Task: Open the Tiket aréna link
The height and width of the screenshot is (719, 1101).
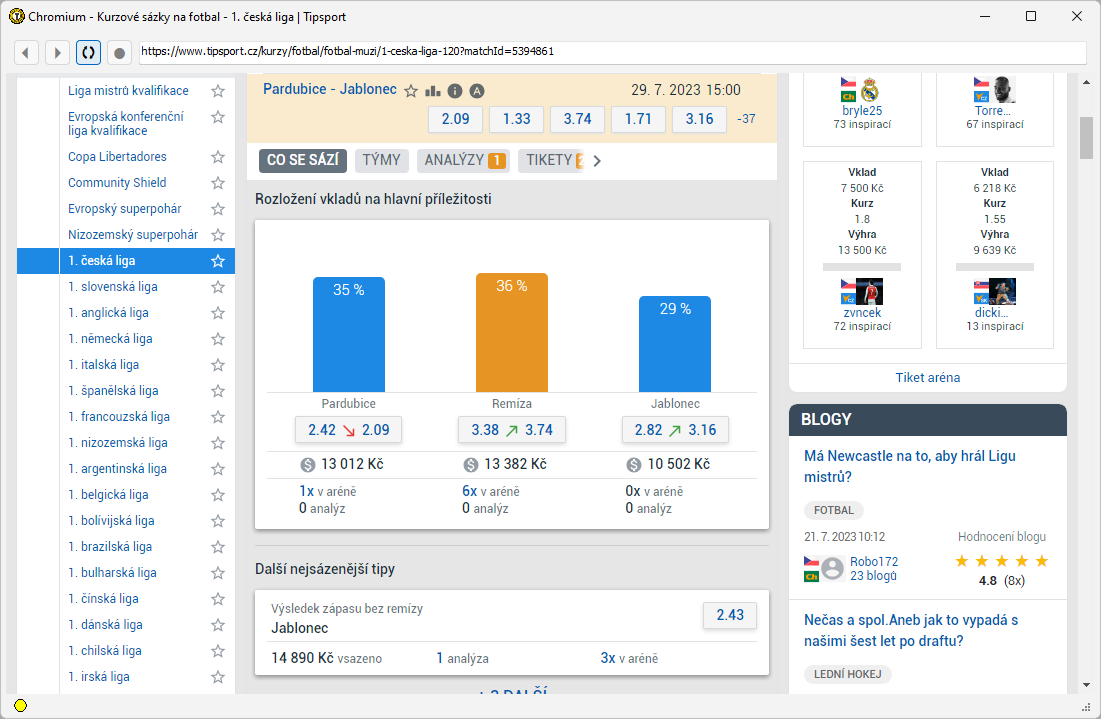Action: (928, 377)
